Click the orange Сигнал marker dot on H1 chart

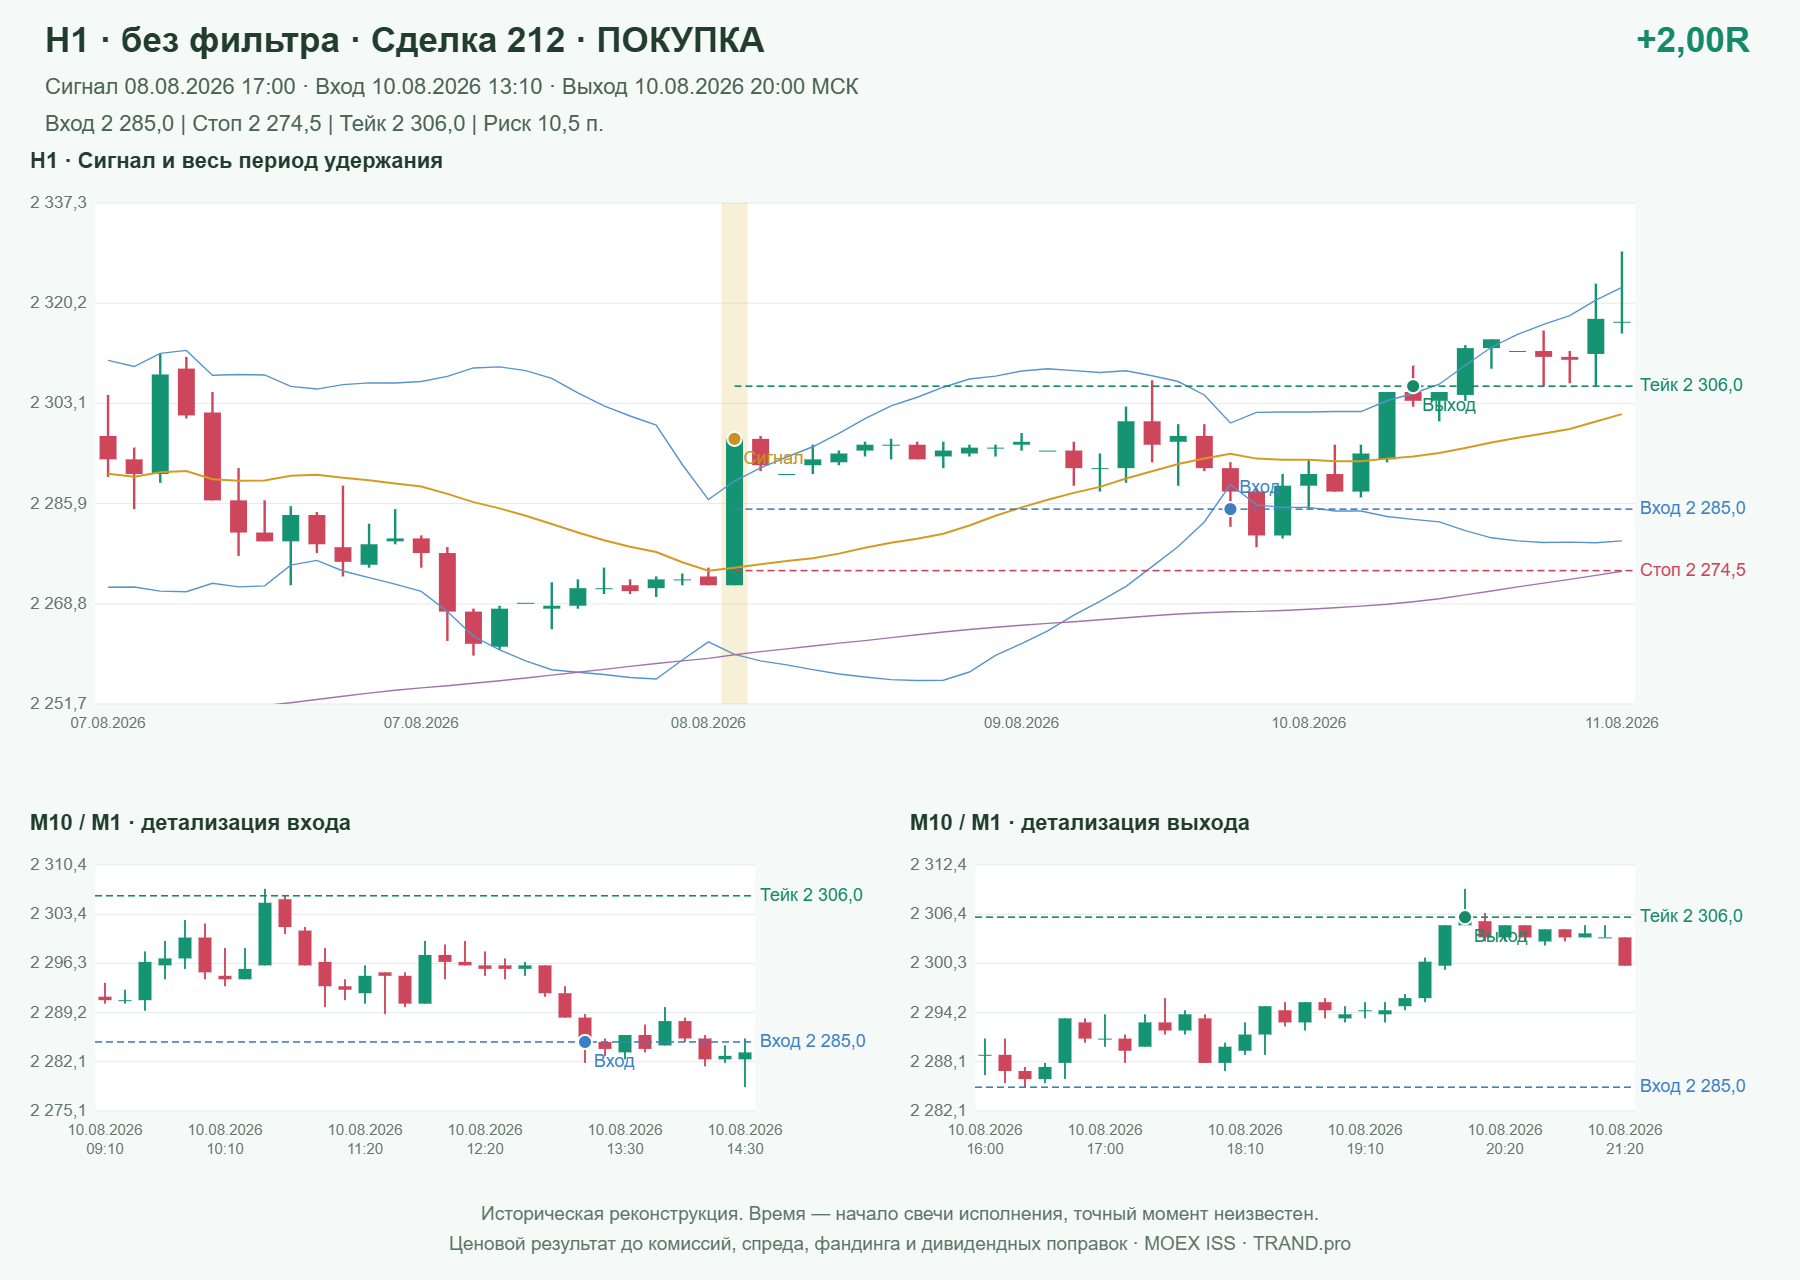pos(734,439)
